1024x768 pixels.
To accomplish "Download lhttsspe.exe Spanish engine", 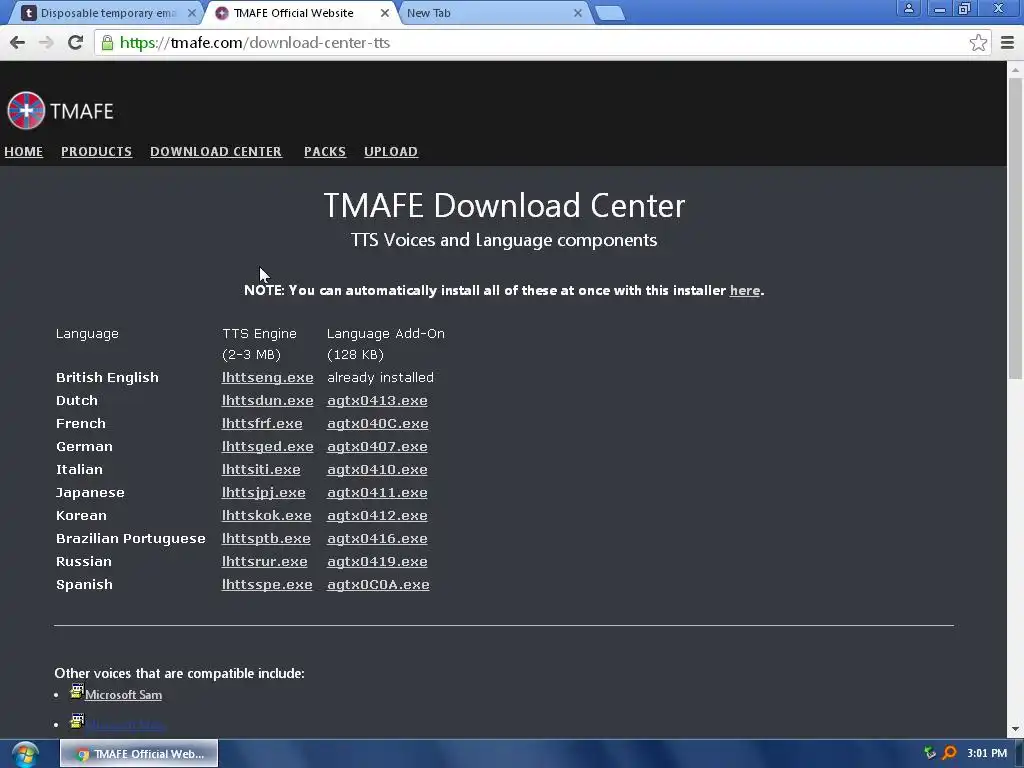I will coord(266,584).
